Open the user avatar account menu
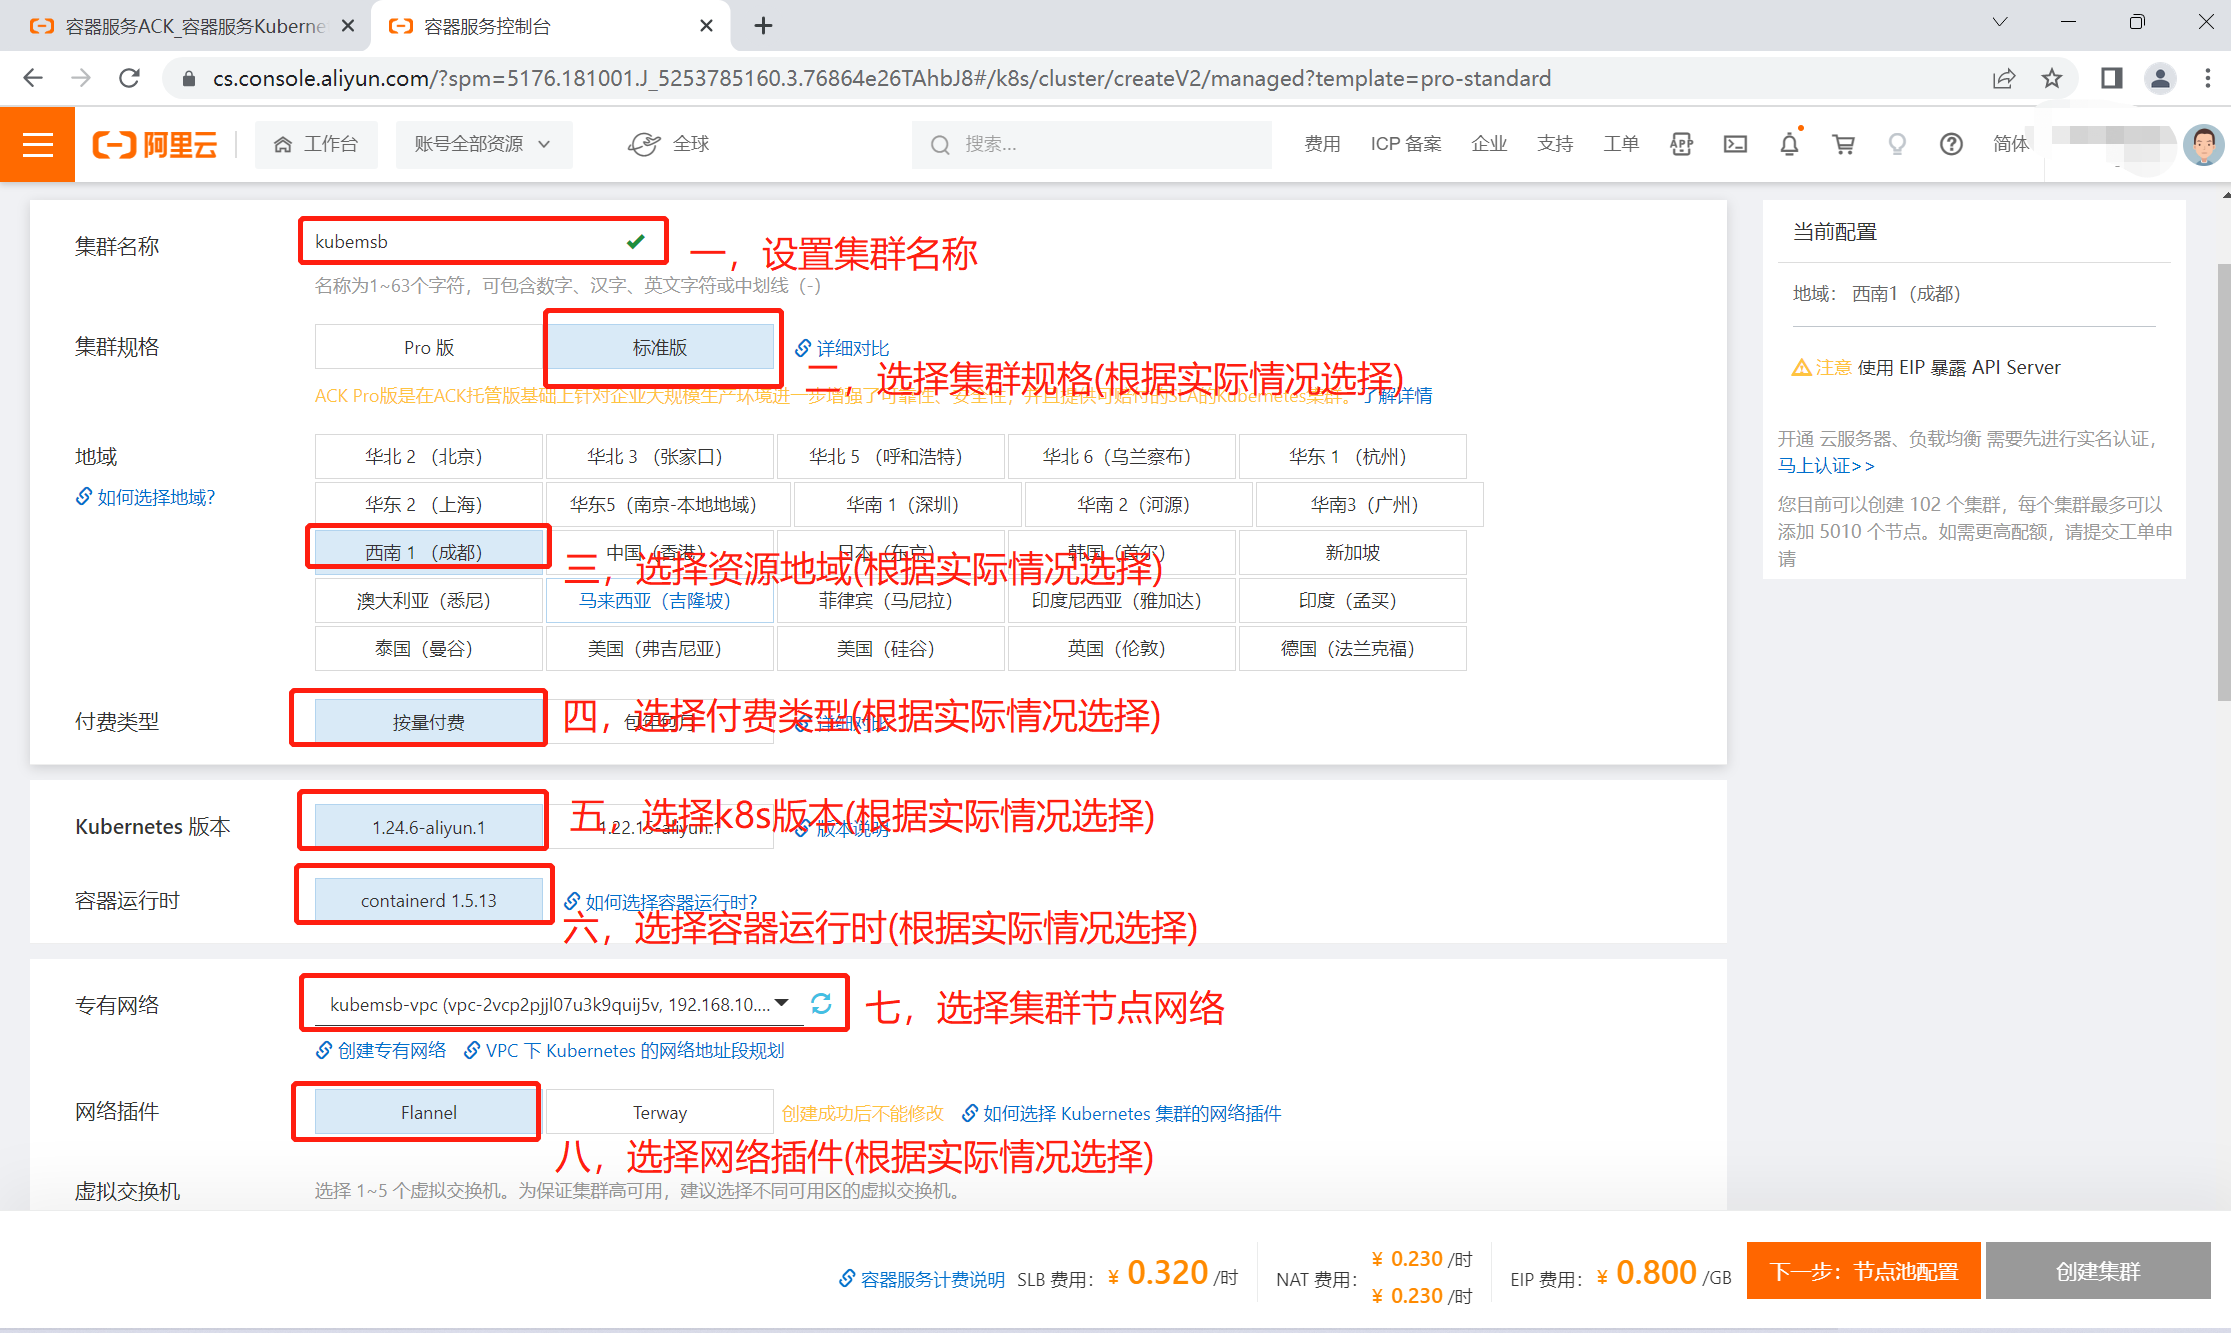Viewport: 2231px width, 1333px height. click(2202, 145)
